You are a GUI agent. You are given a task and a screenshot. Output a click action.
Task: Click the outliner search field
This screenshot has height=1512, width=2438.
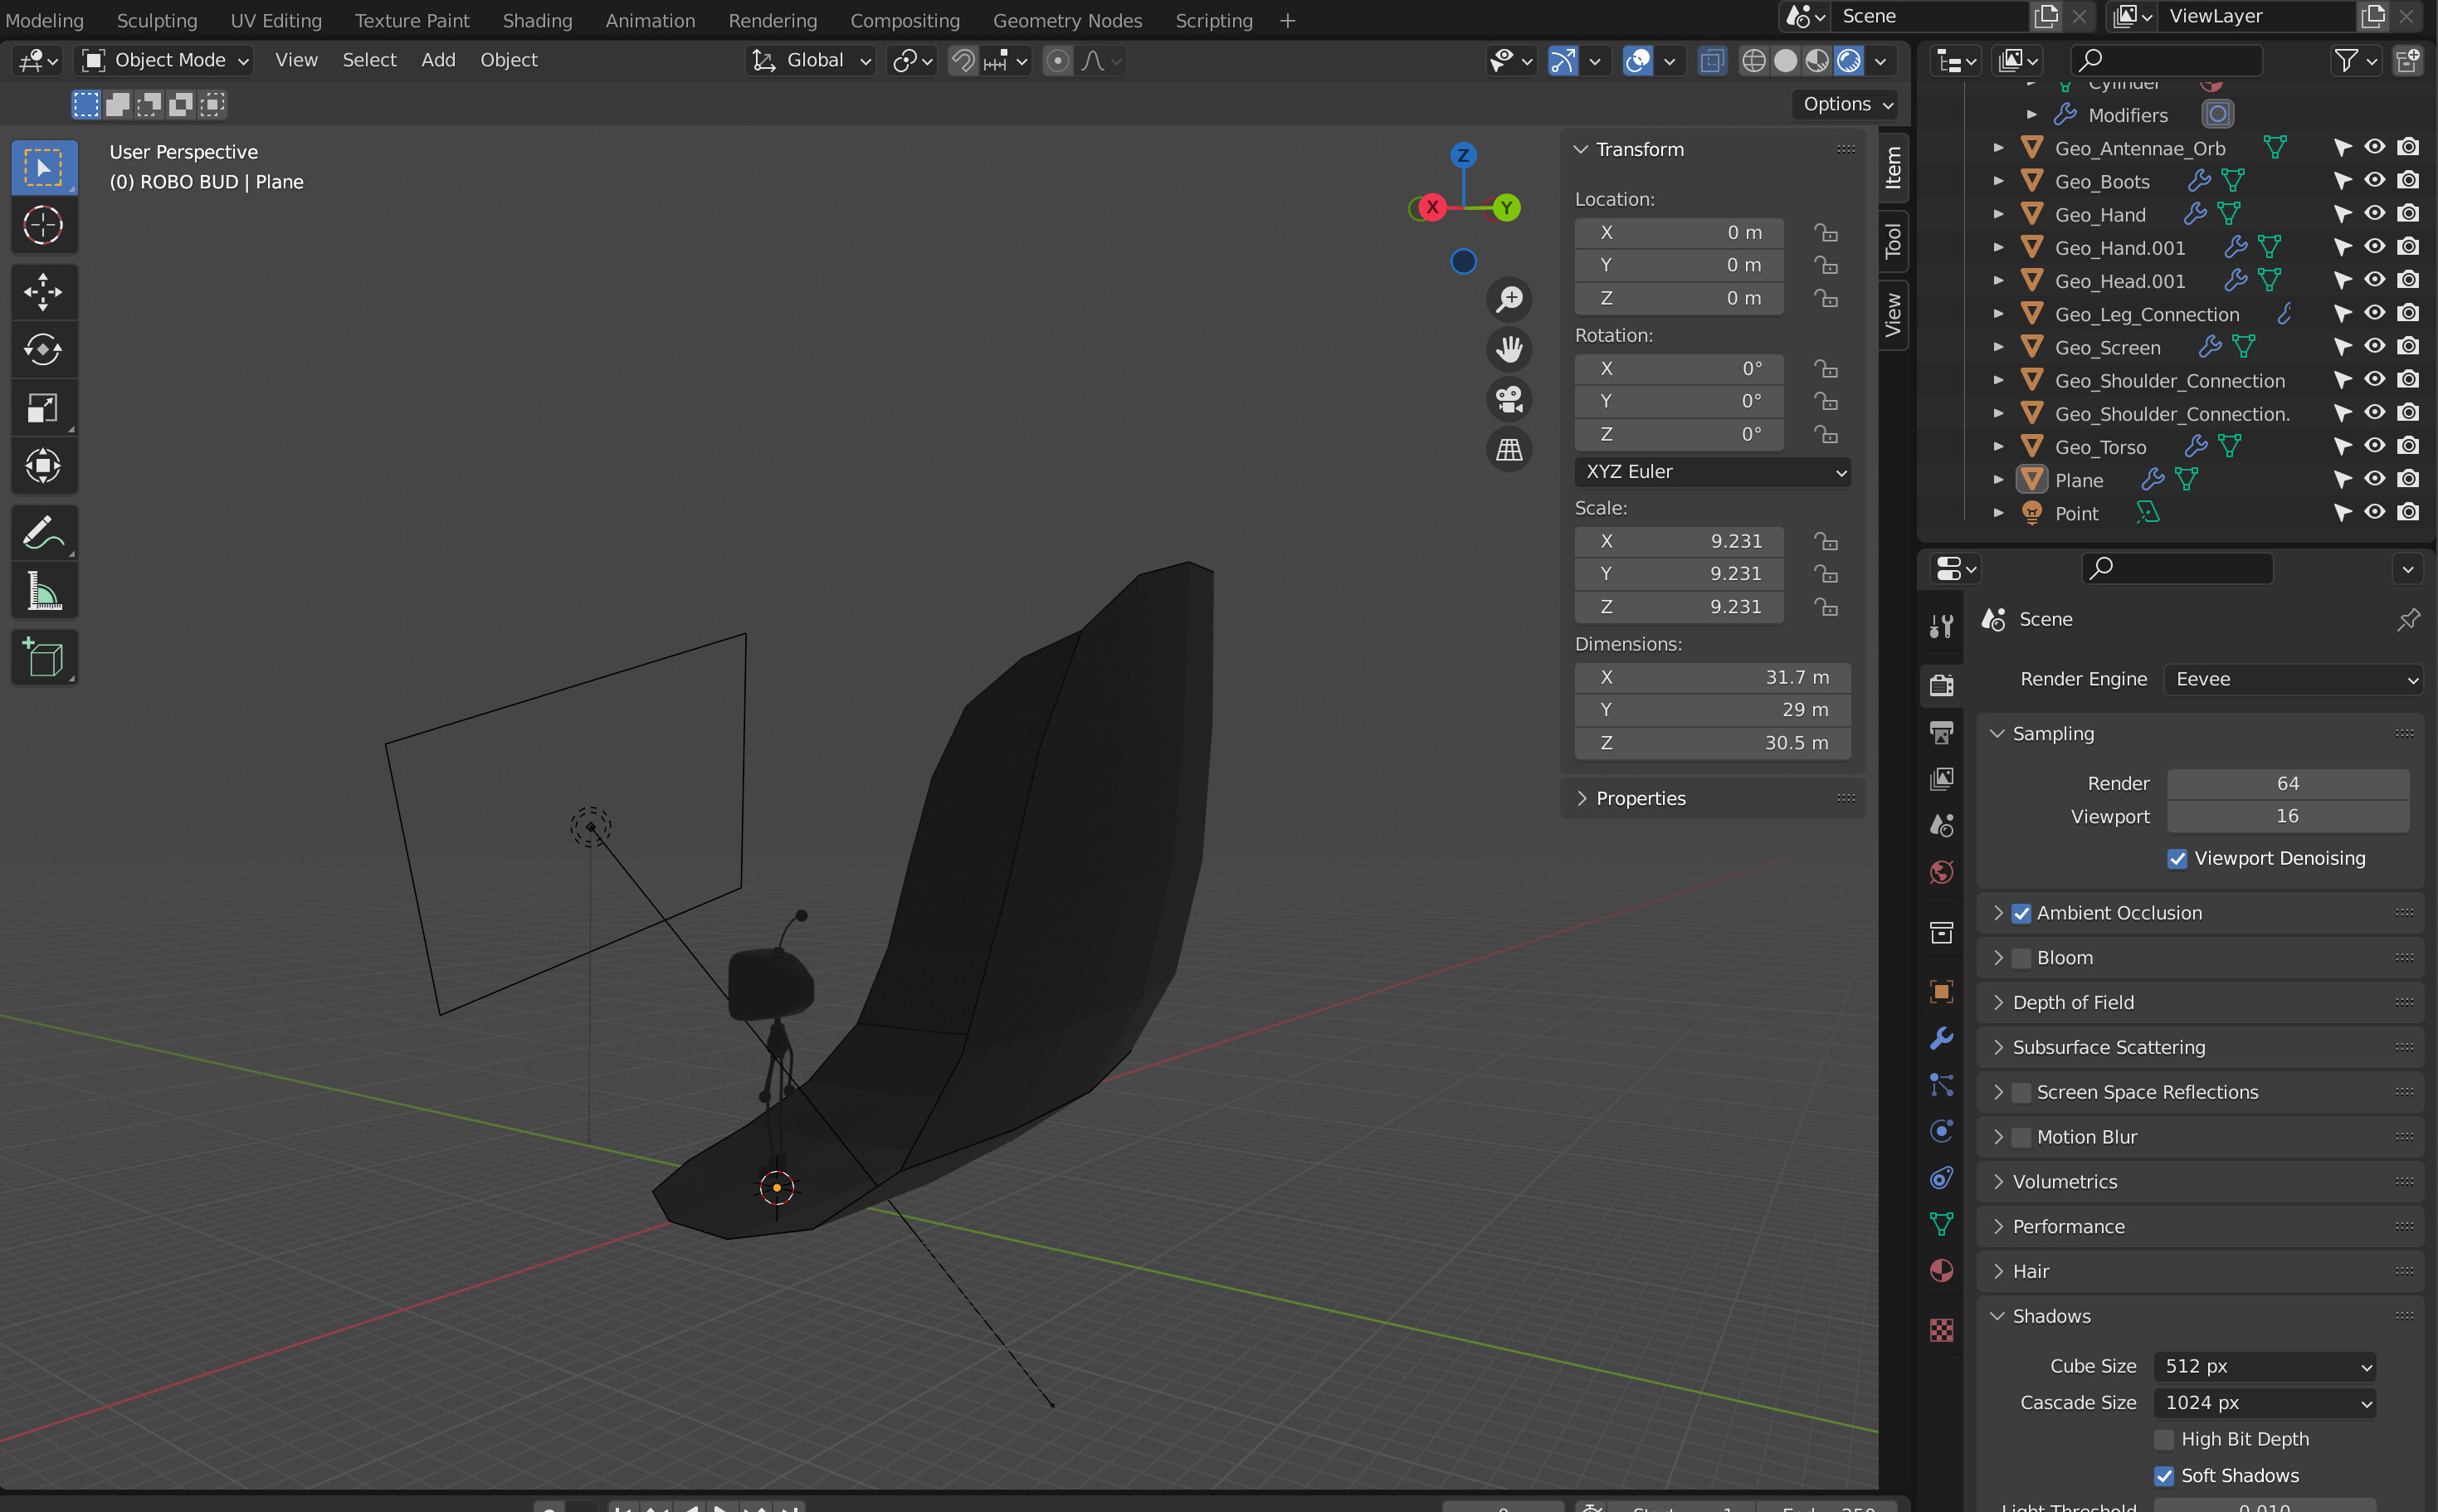(2166, 61)
